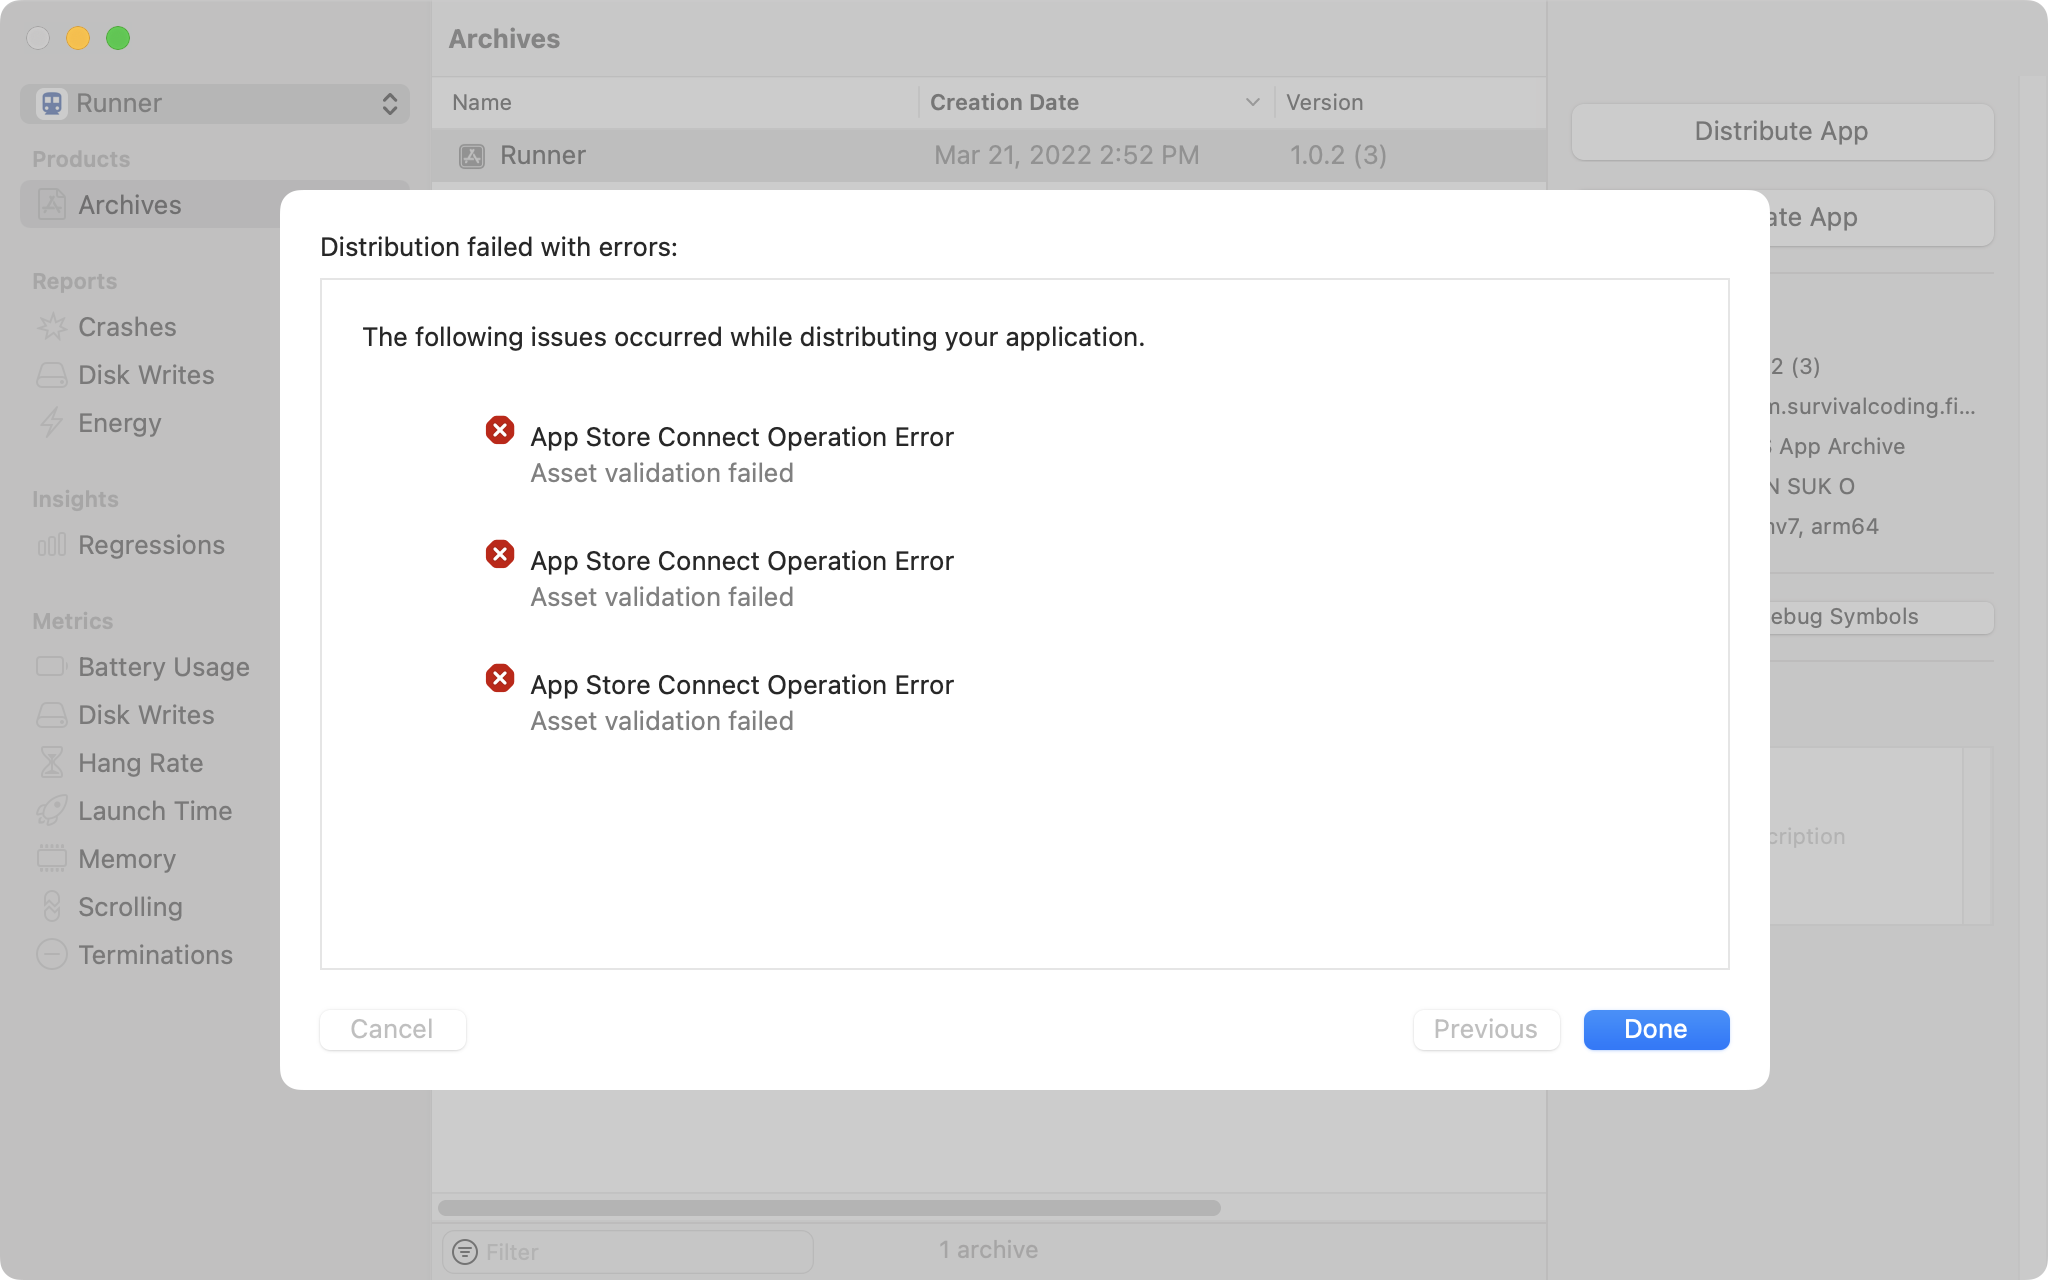Toggle Creation Date sort chevron
Viewport: 2048px width, 1280px height.
[x=1252, y=103]
